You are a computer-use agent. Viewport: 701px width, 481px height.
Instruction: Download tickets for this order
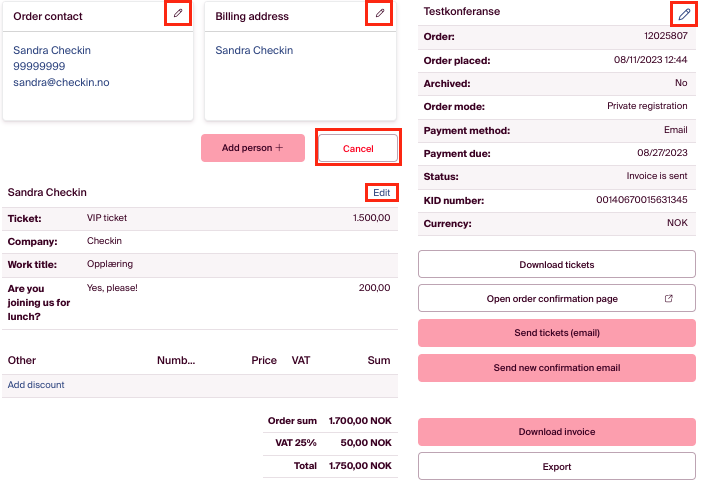click(556, 264)
